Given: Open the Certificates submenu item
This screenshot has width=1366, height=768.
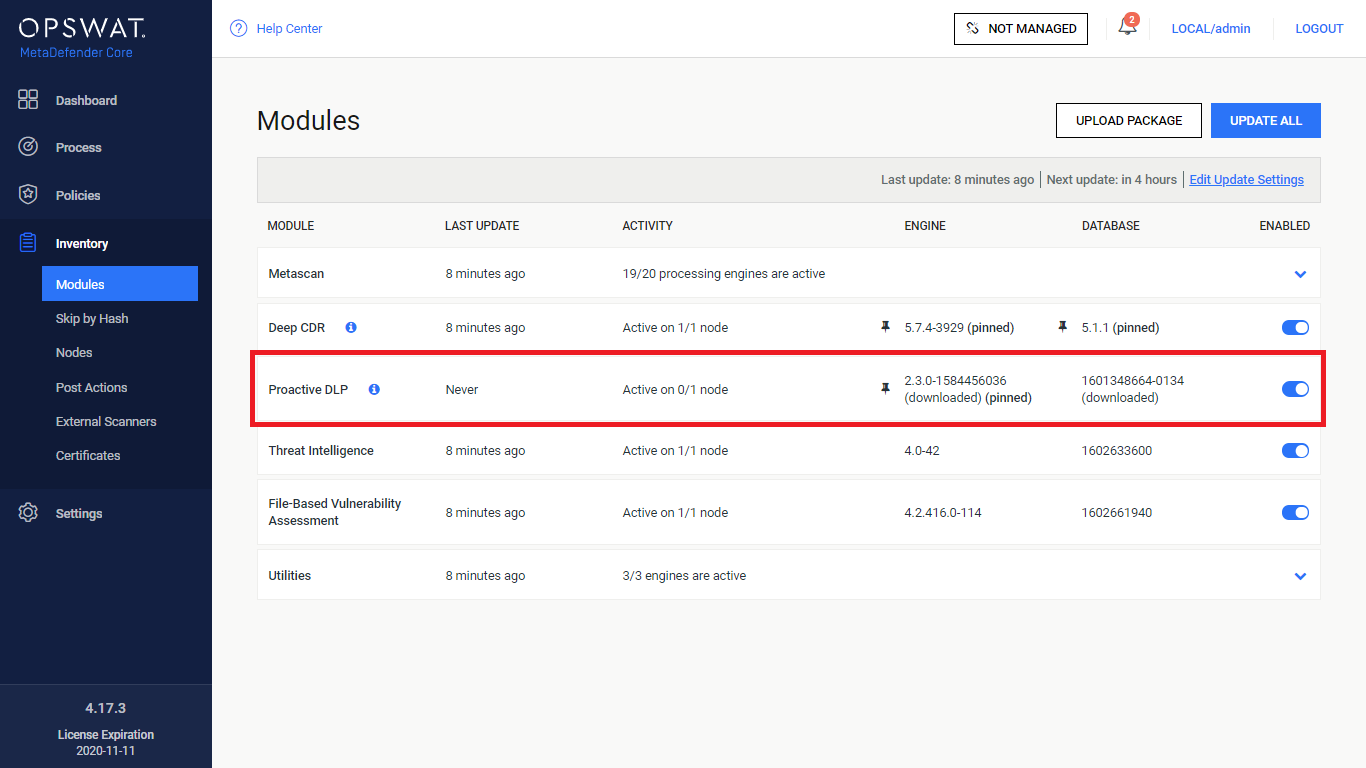Looking at the screenshot, I should 88,455.
